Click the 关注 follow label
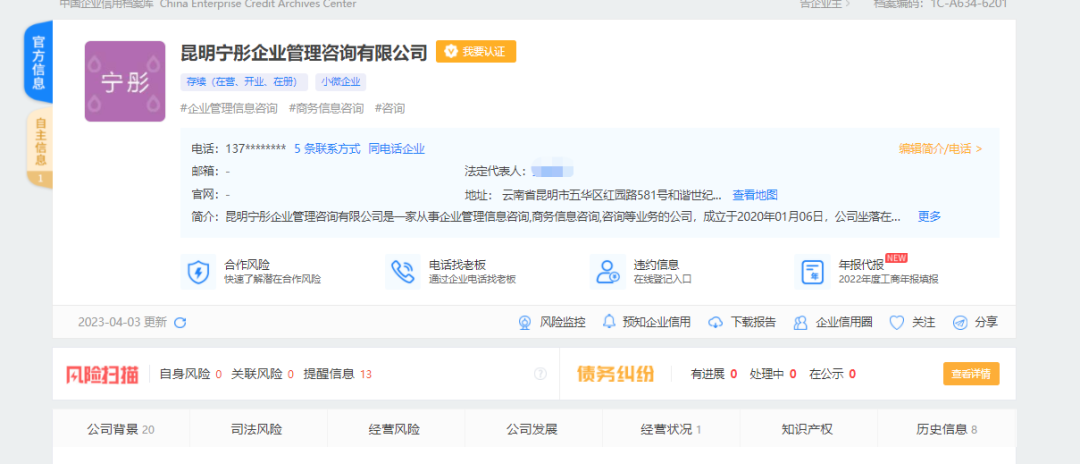 coord(924,322)
